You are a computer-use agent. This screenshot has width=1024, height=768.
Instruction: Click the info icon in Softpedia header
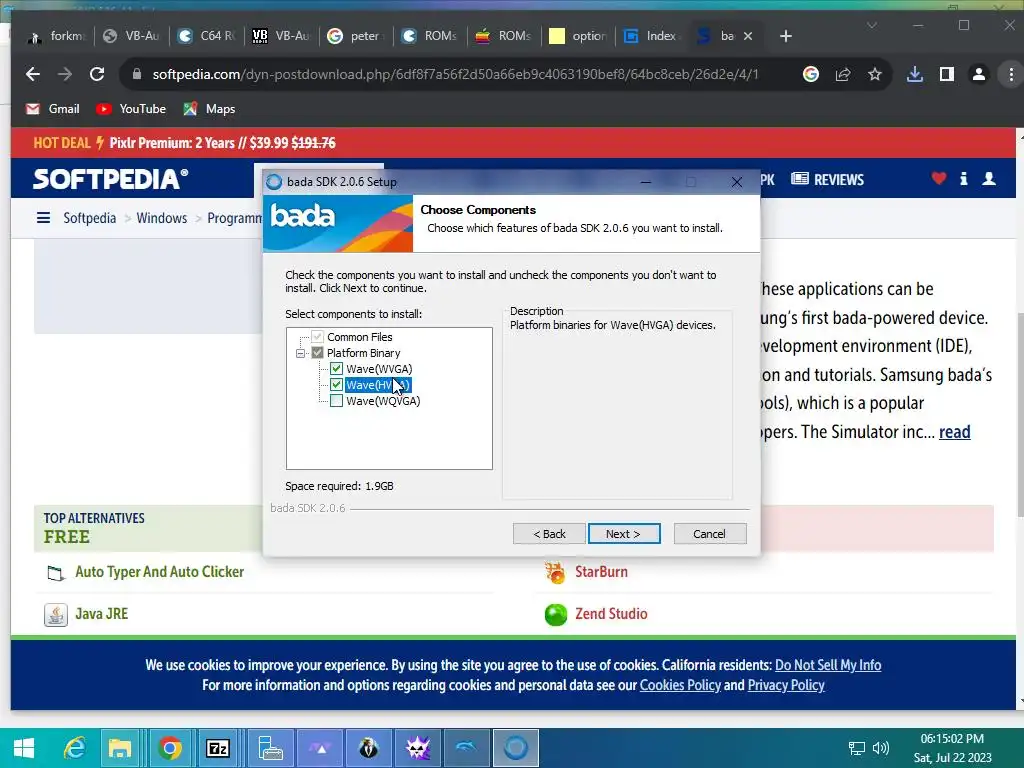pos(963,178)
